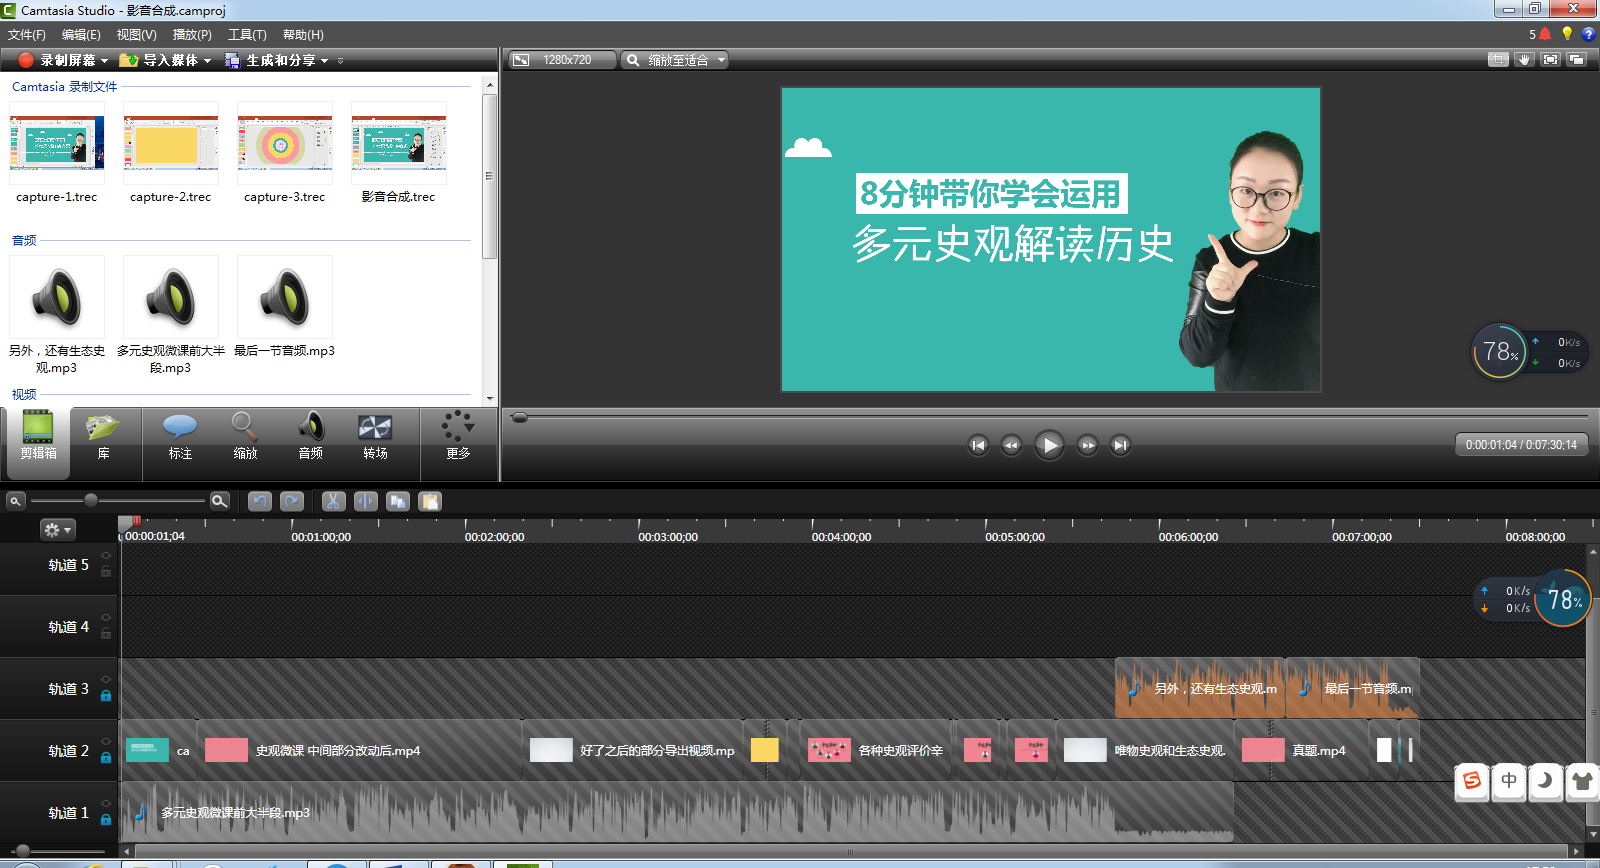Open the timeline gear settings dropdown
This screenshot has width=1600, height=868.
[x=57, y=530]
